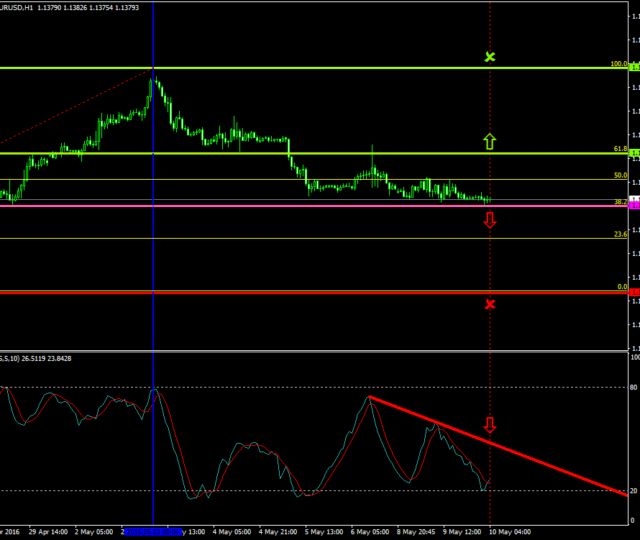Click the Fibonacci 23.6 level label
The height and width of the screenshot is (540, 640).
[620, 234]
